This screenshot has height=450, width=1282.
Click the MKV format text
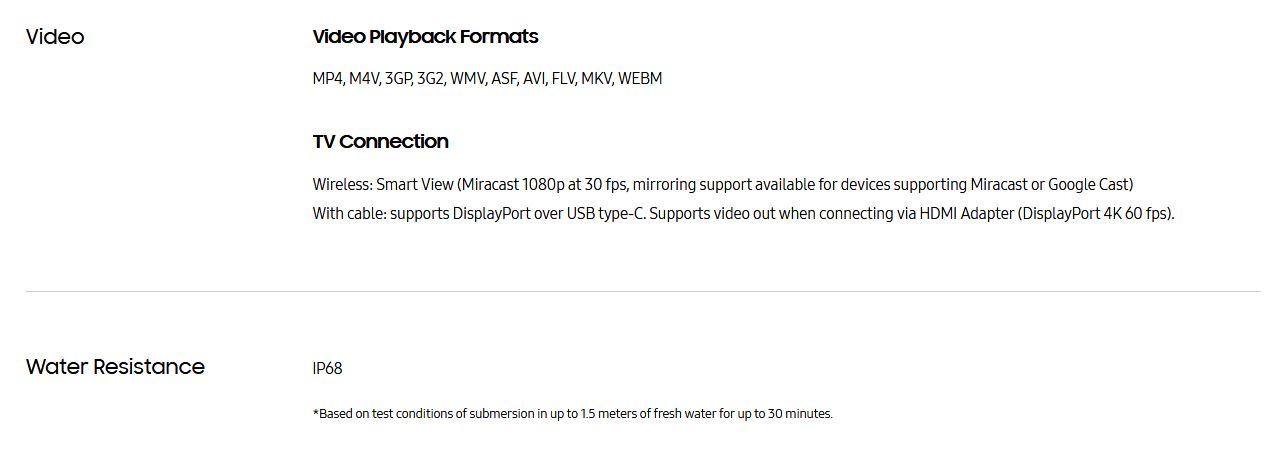click(596, 78)
